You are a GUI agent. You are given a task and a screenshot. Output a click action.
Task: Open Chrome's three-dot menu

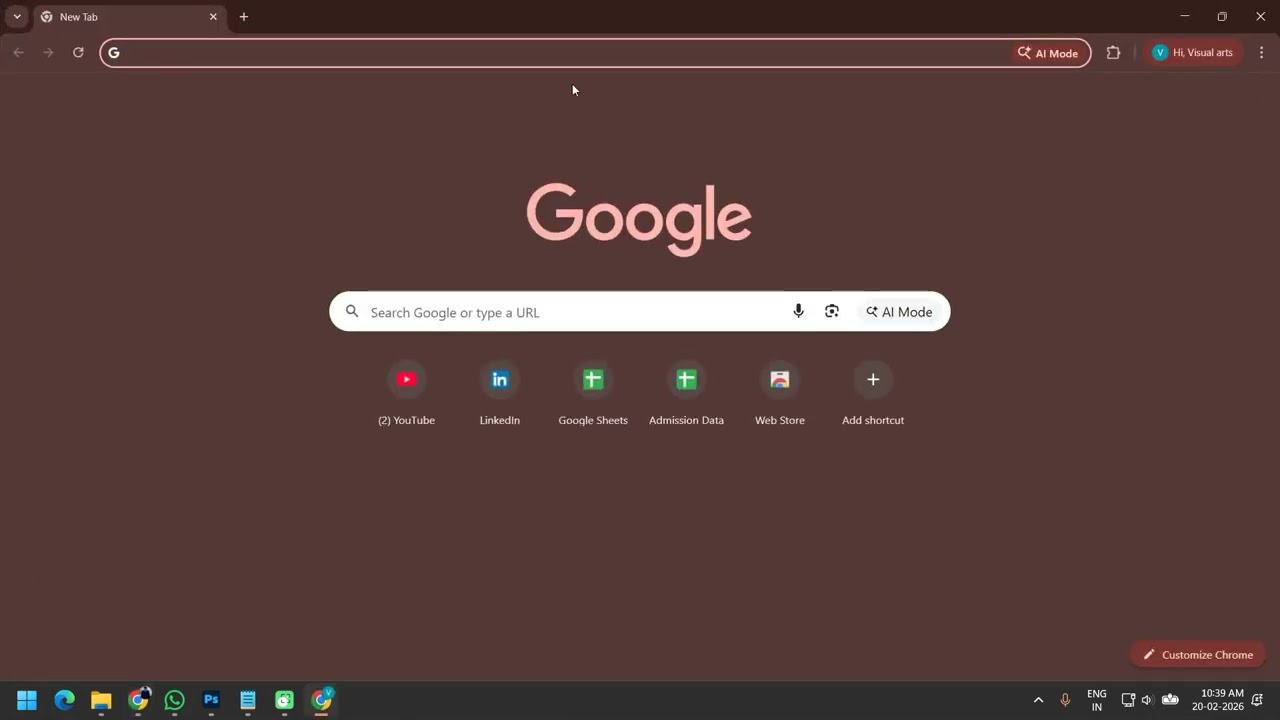pyautogui.click(x=1261, y=53)
